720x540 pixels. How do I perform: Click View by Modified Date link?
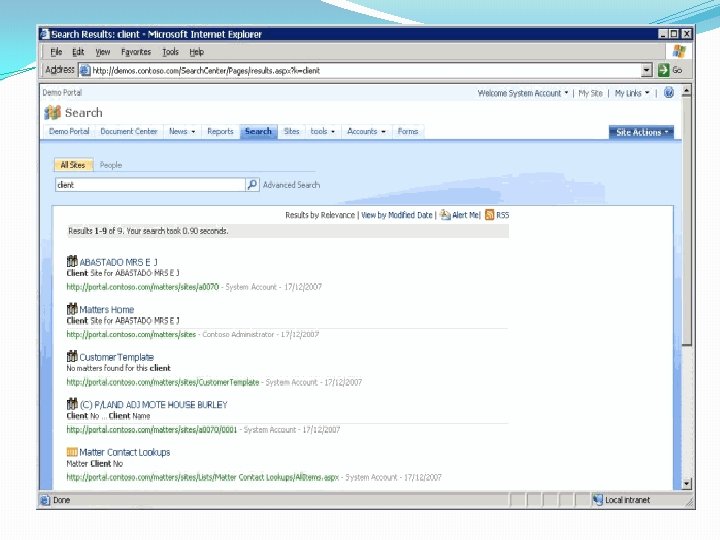(397, 215)
